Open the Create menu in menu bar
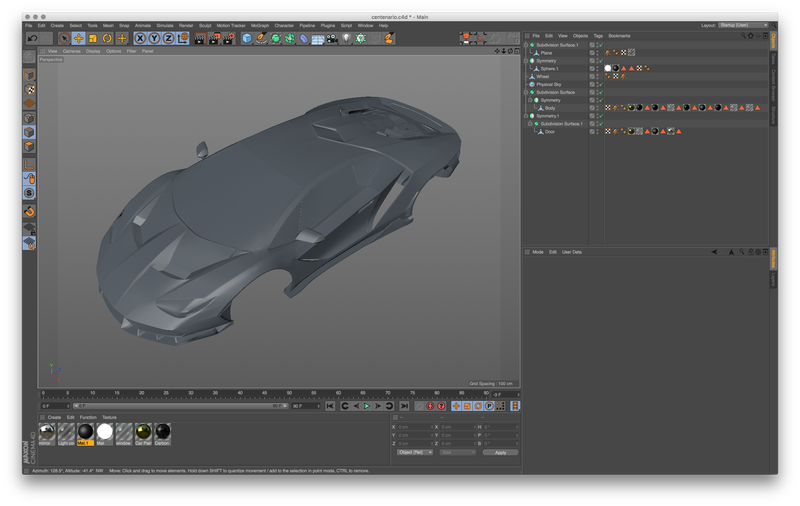This screenshot has height=506, width=800. coord(57,26)
